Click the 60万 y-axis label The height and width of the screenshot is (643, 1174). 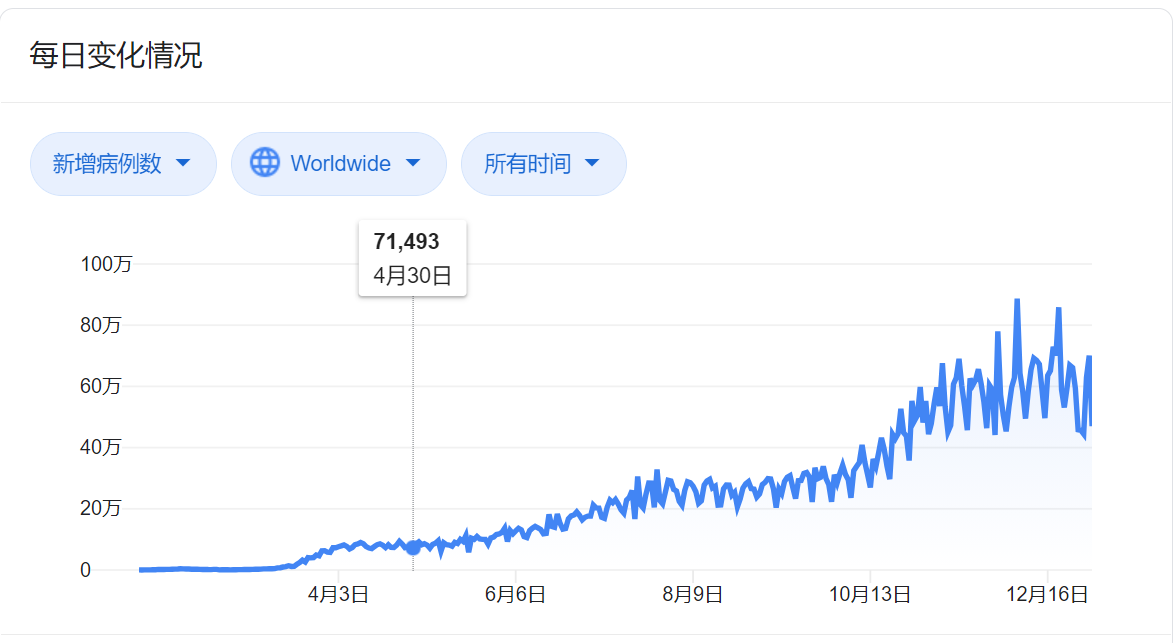coord(100,386)
